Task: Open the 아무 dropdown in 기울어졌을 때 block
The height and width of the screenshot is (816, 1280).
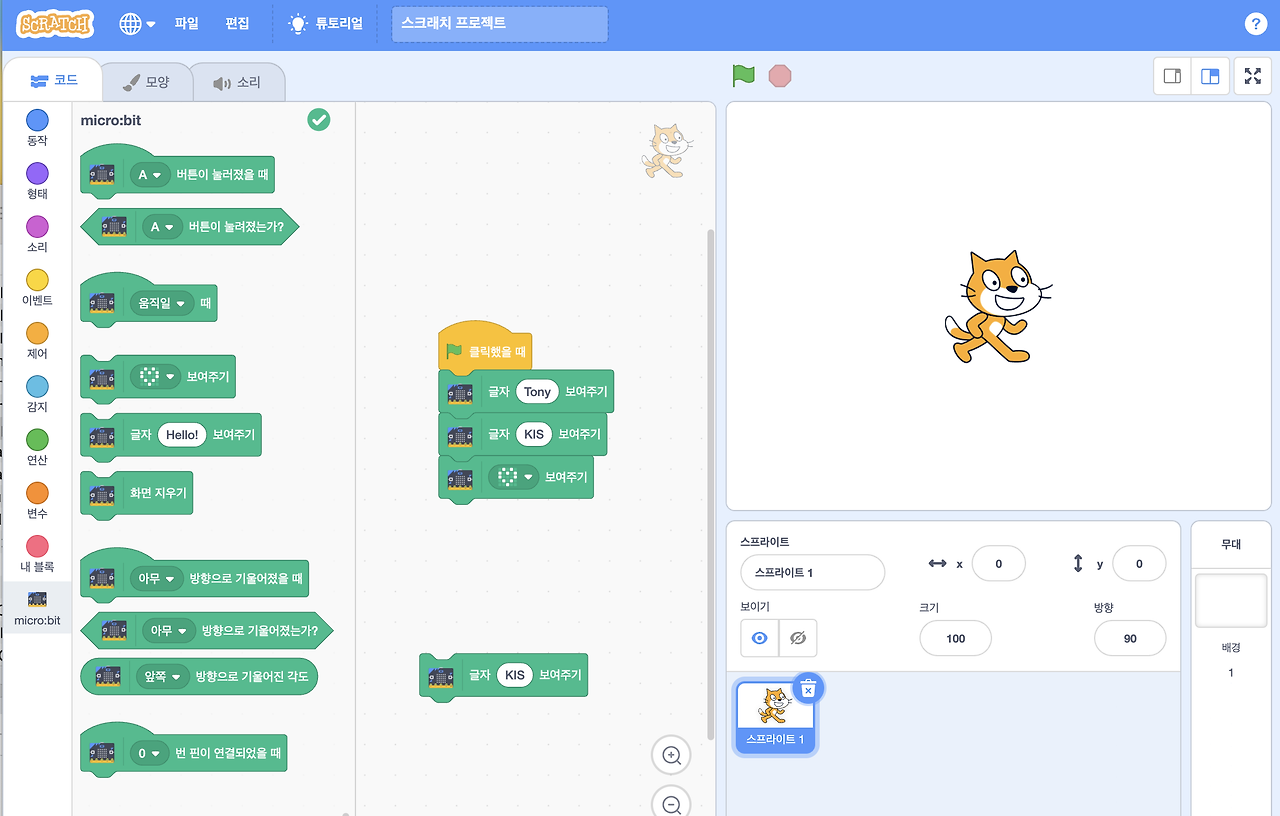Action: tap(156, 578)
